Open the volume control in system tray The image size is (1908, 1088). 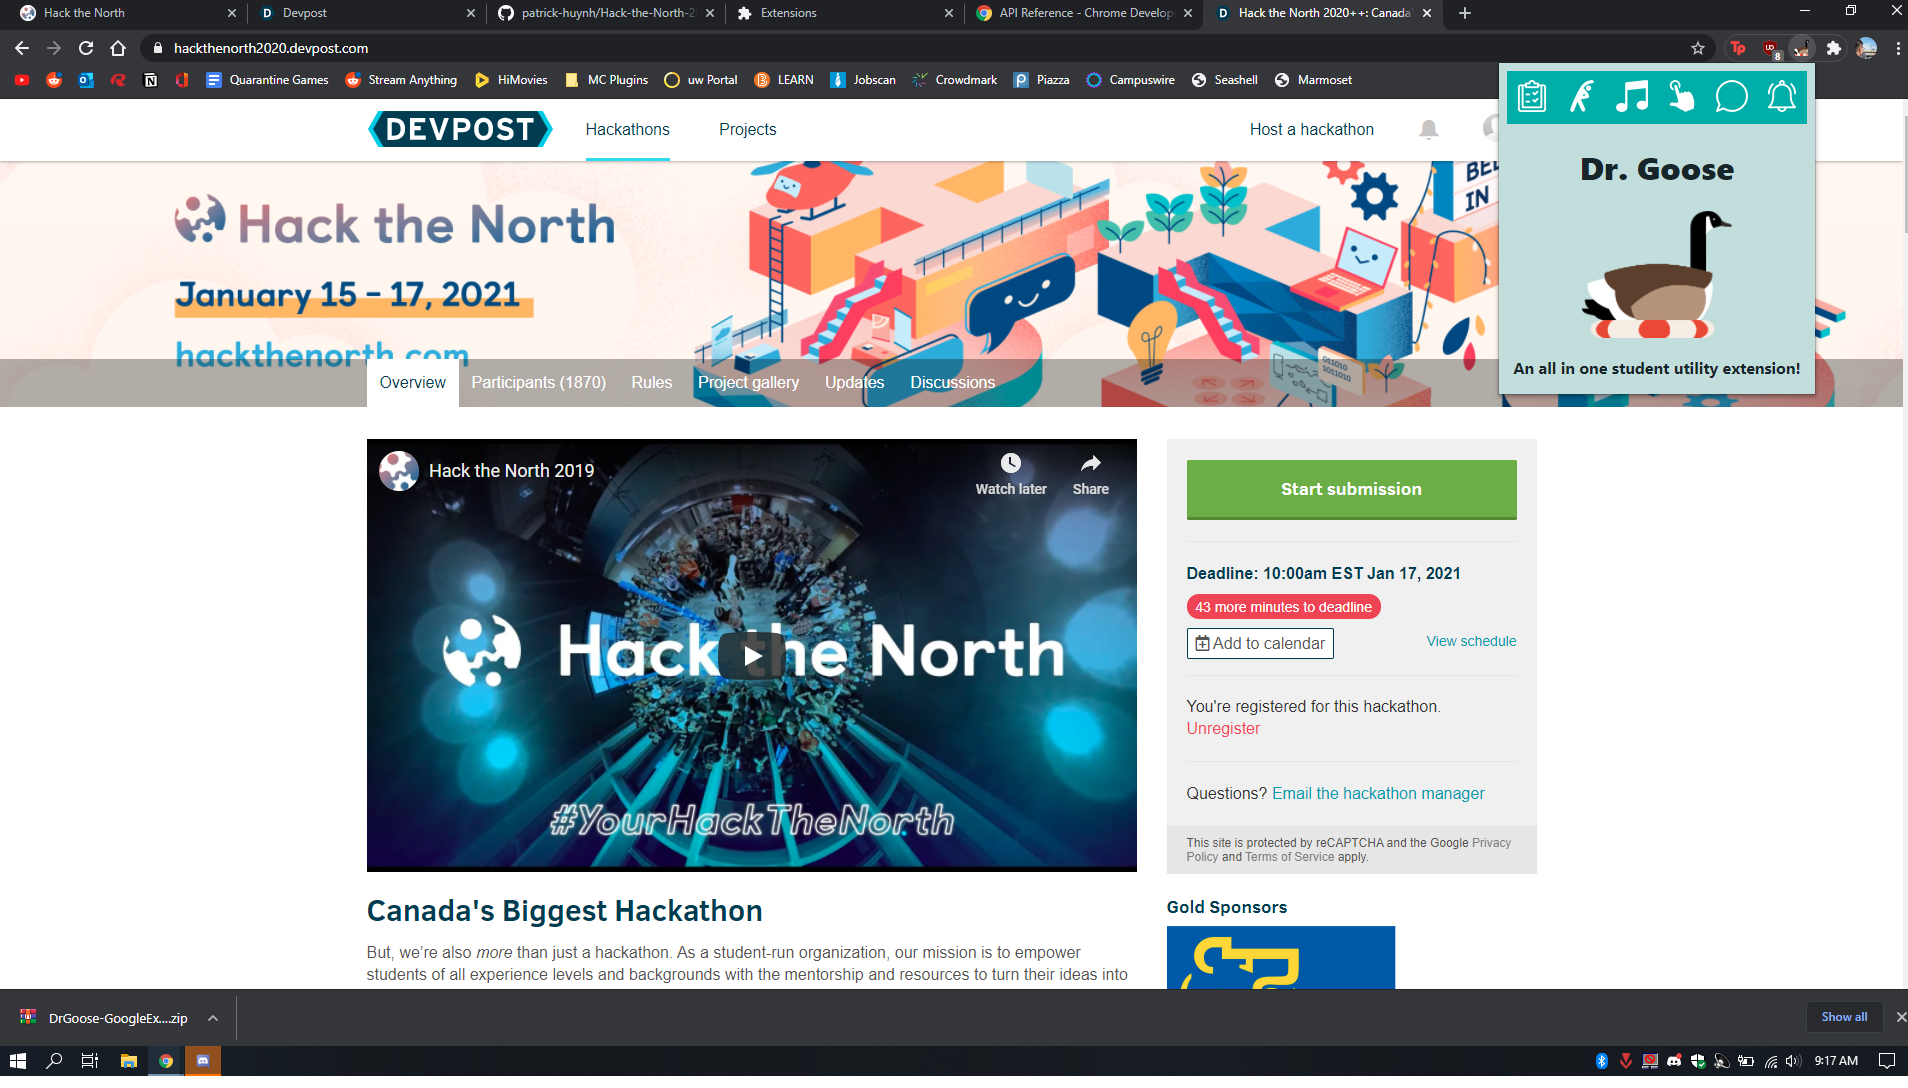[1794, 1061]
